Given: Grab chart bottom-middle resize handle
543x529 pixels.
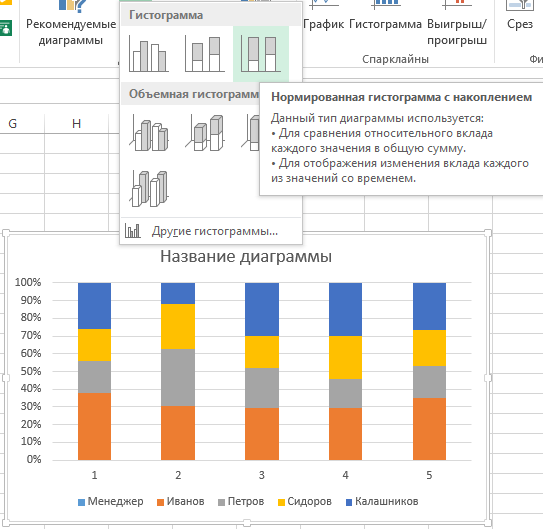Looking at the screenshot, I should point(247,522).
